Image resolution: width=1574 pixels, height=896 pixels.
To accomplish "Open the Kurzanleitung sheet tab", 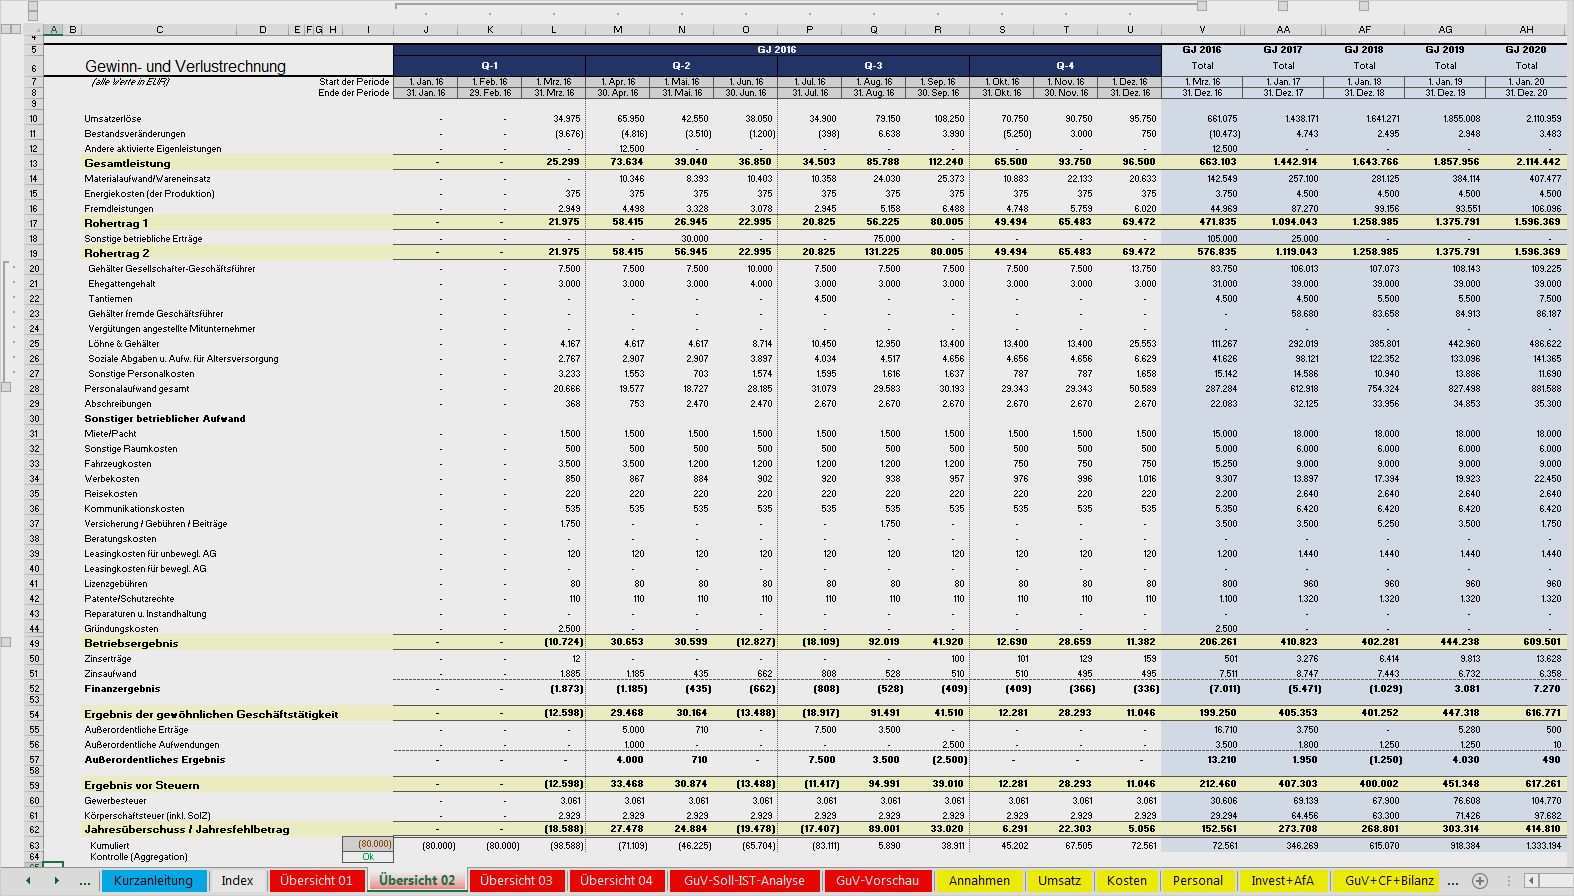I will pyautogui.click(x=153, y=881).
